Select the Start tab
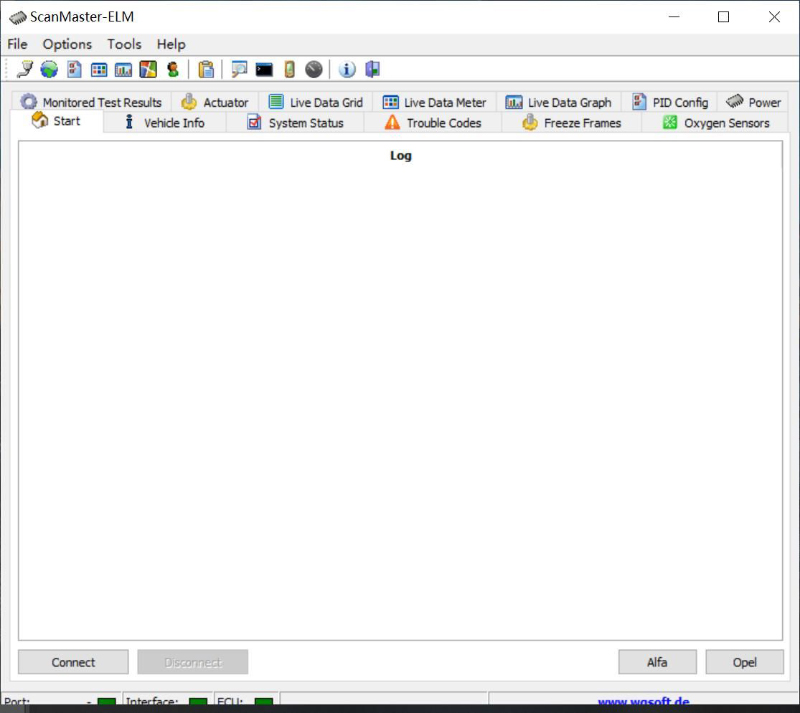The image size is (800, 713). pyautogui.click(x=57, y=121)
